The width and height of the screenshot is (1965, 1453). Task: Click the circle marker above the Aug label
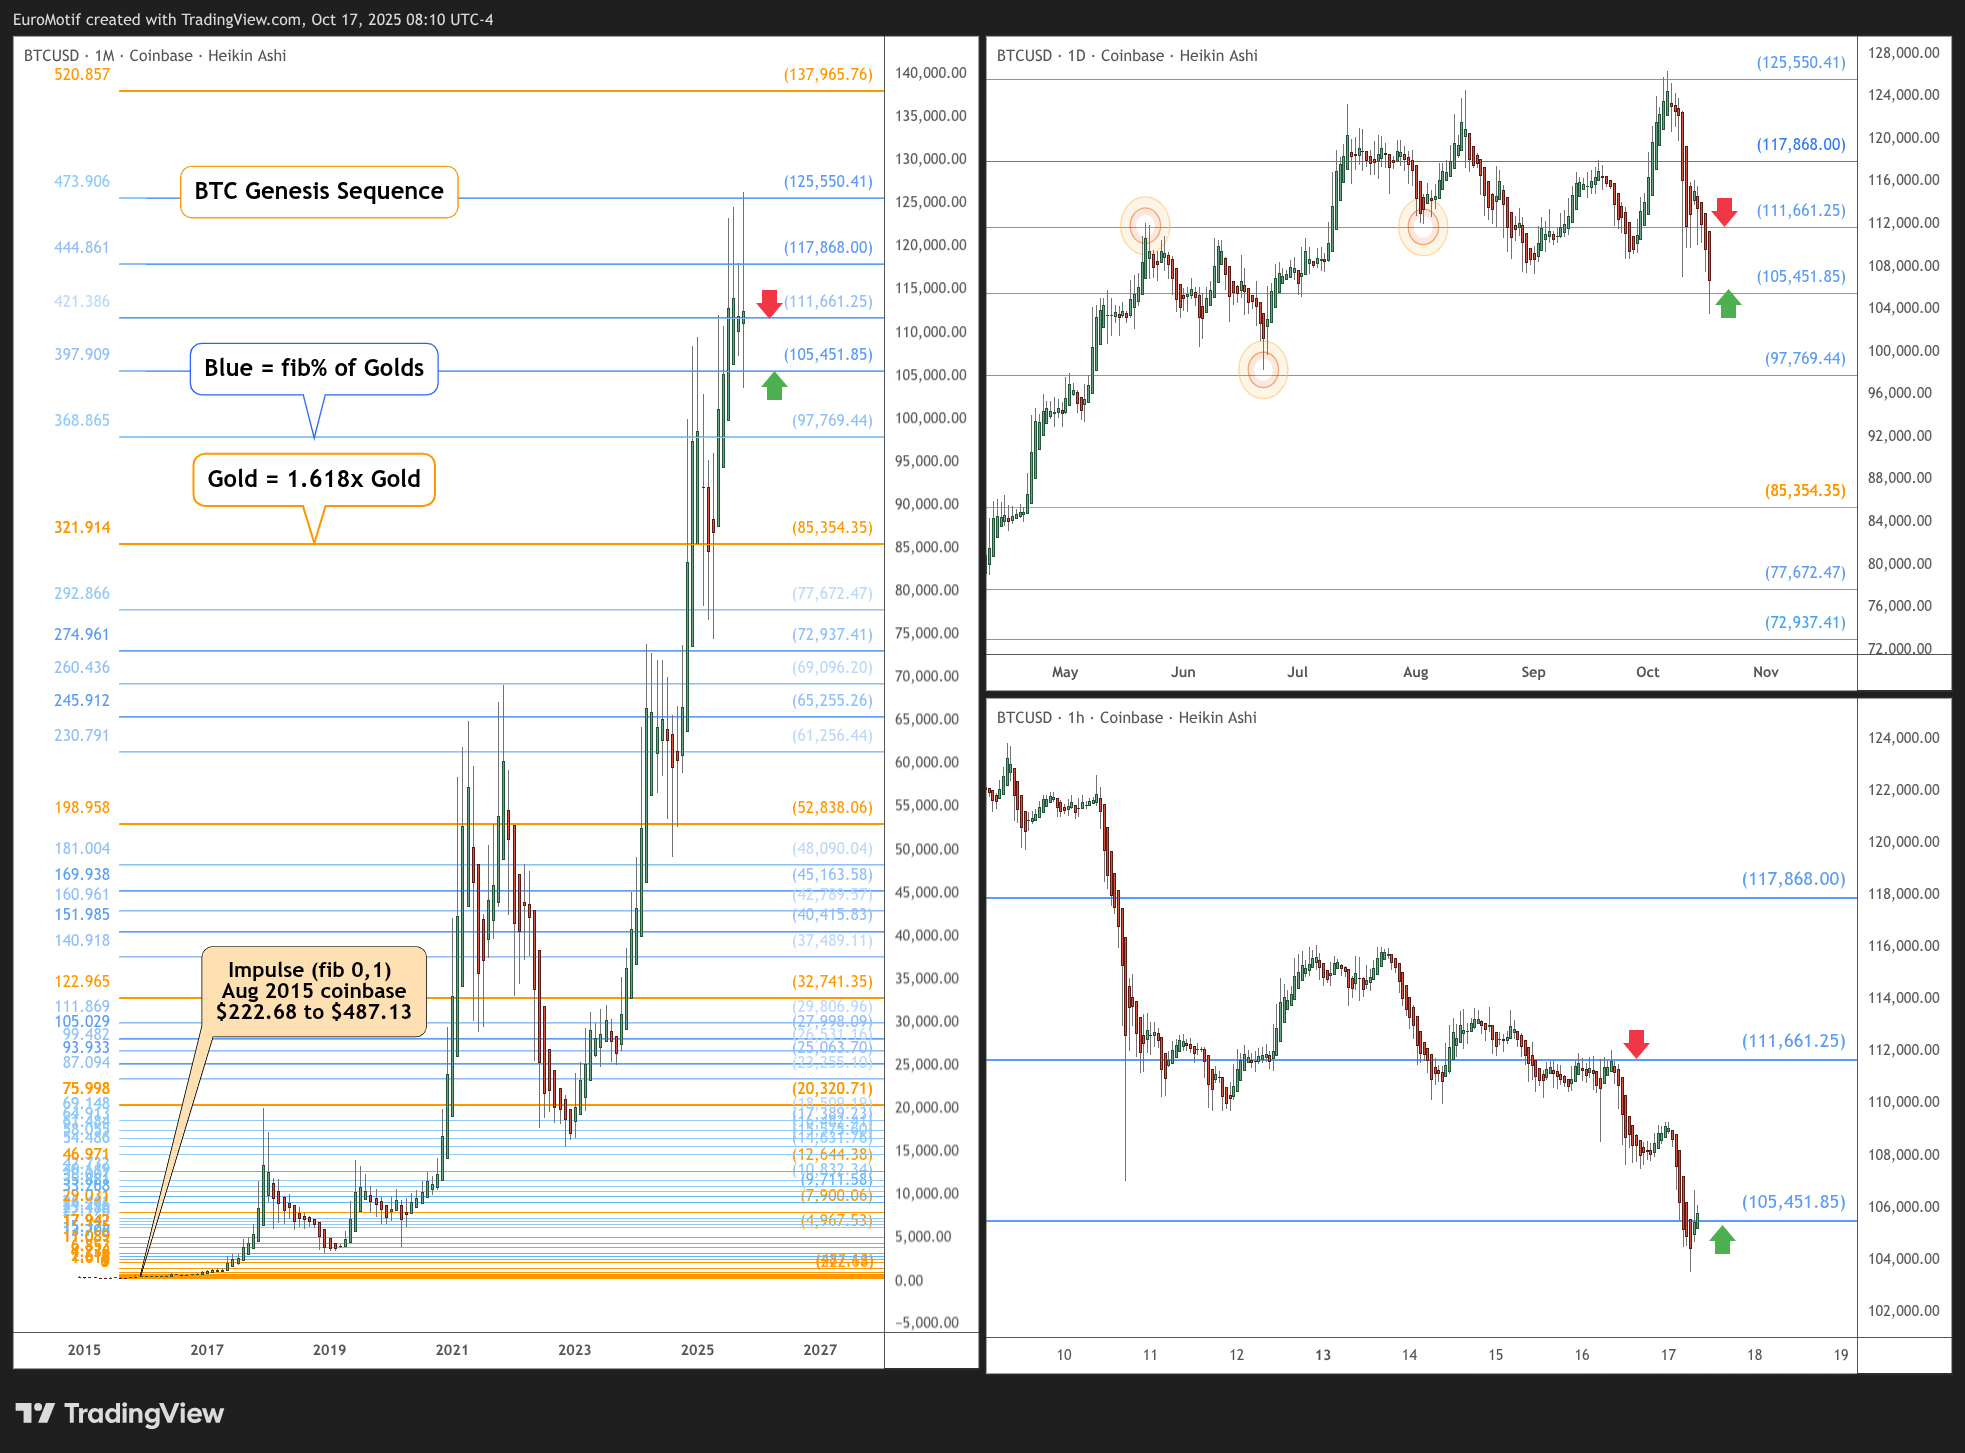click(x=1422, y=227)
